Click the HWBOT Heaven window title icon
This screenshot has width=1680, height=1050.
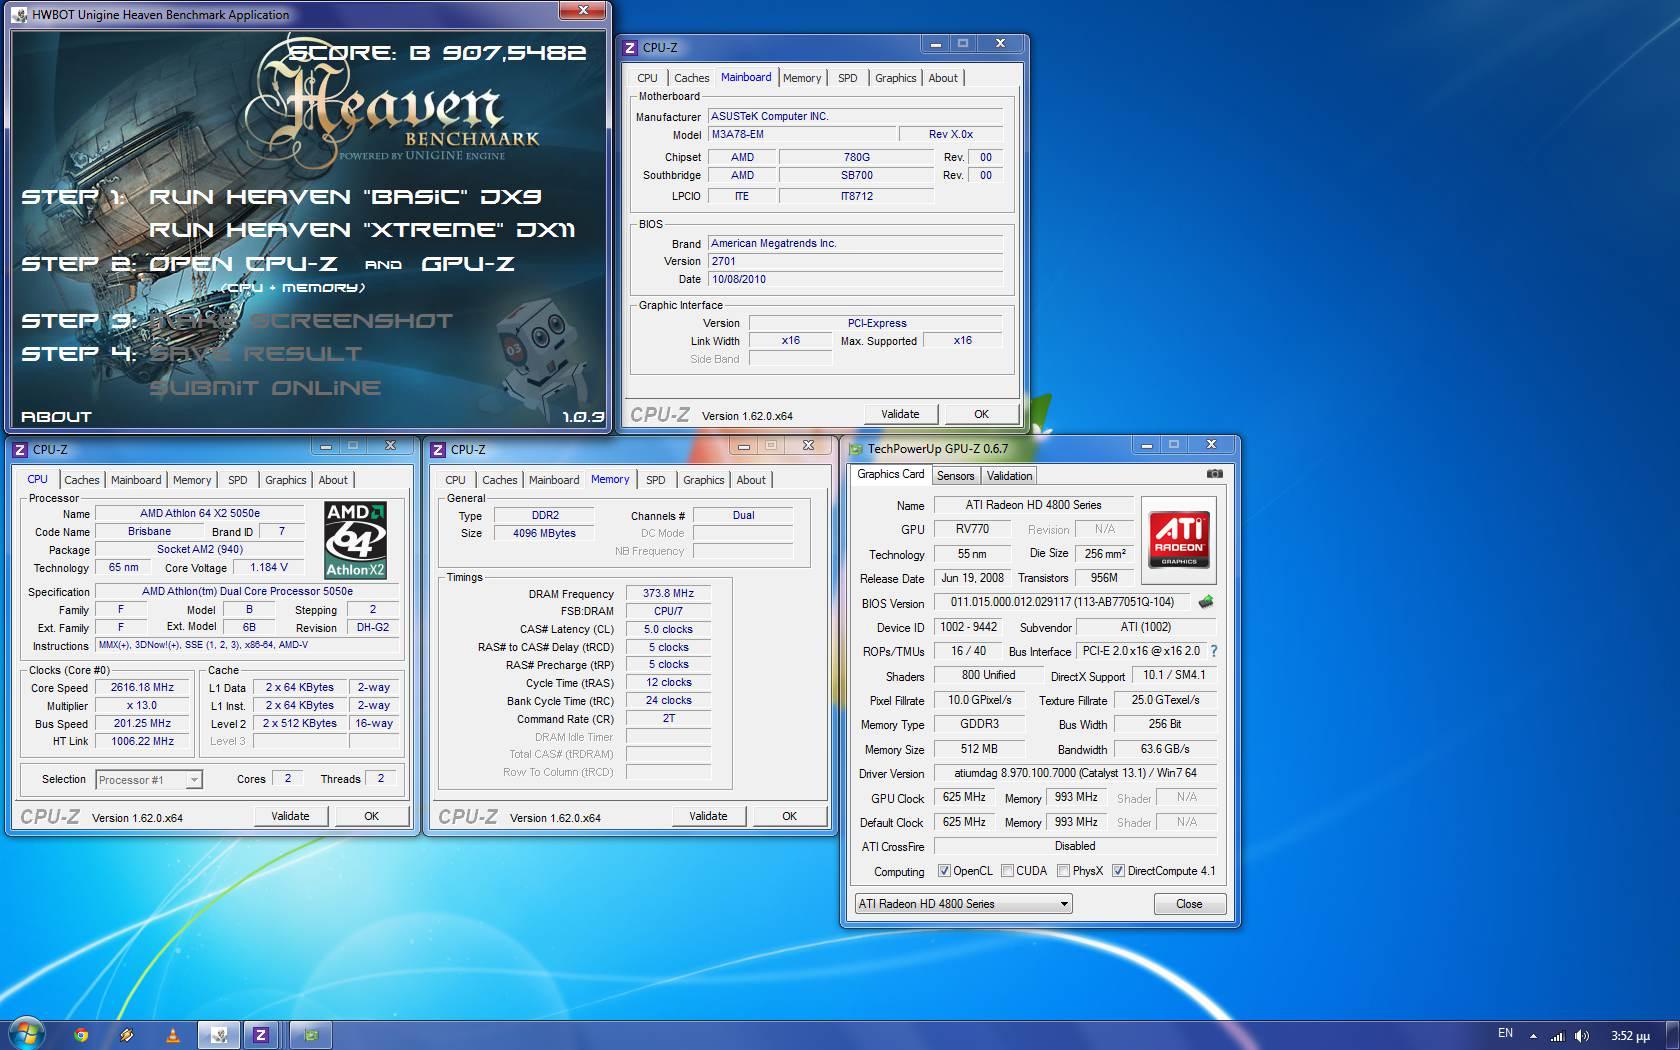click(20, 15)
